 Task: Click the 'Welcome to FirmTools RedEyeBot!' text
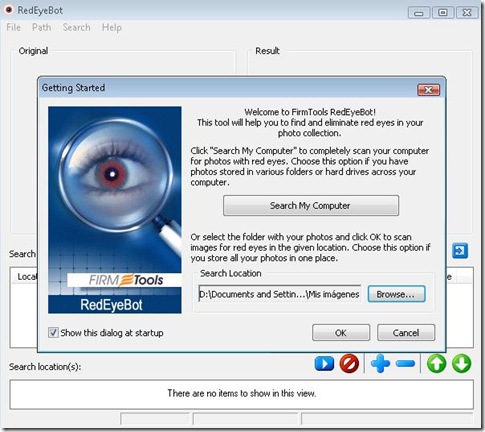point(310,112)
